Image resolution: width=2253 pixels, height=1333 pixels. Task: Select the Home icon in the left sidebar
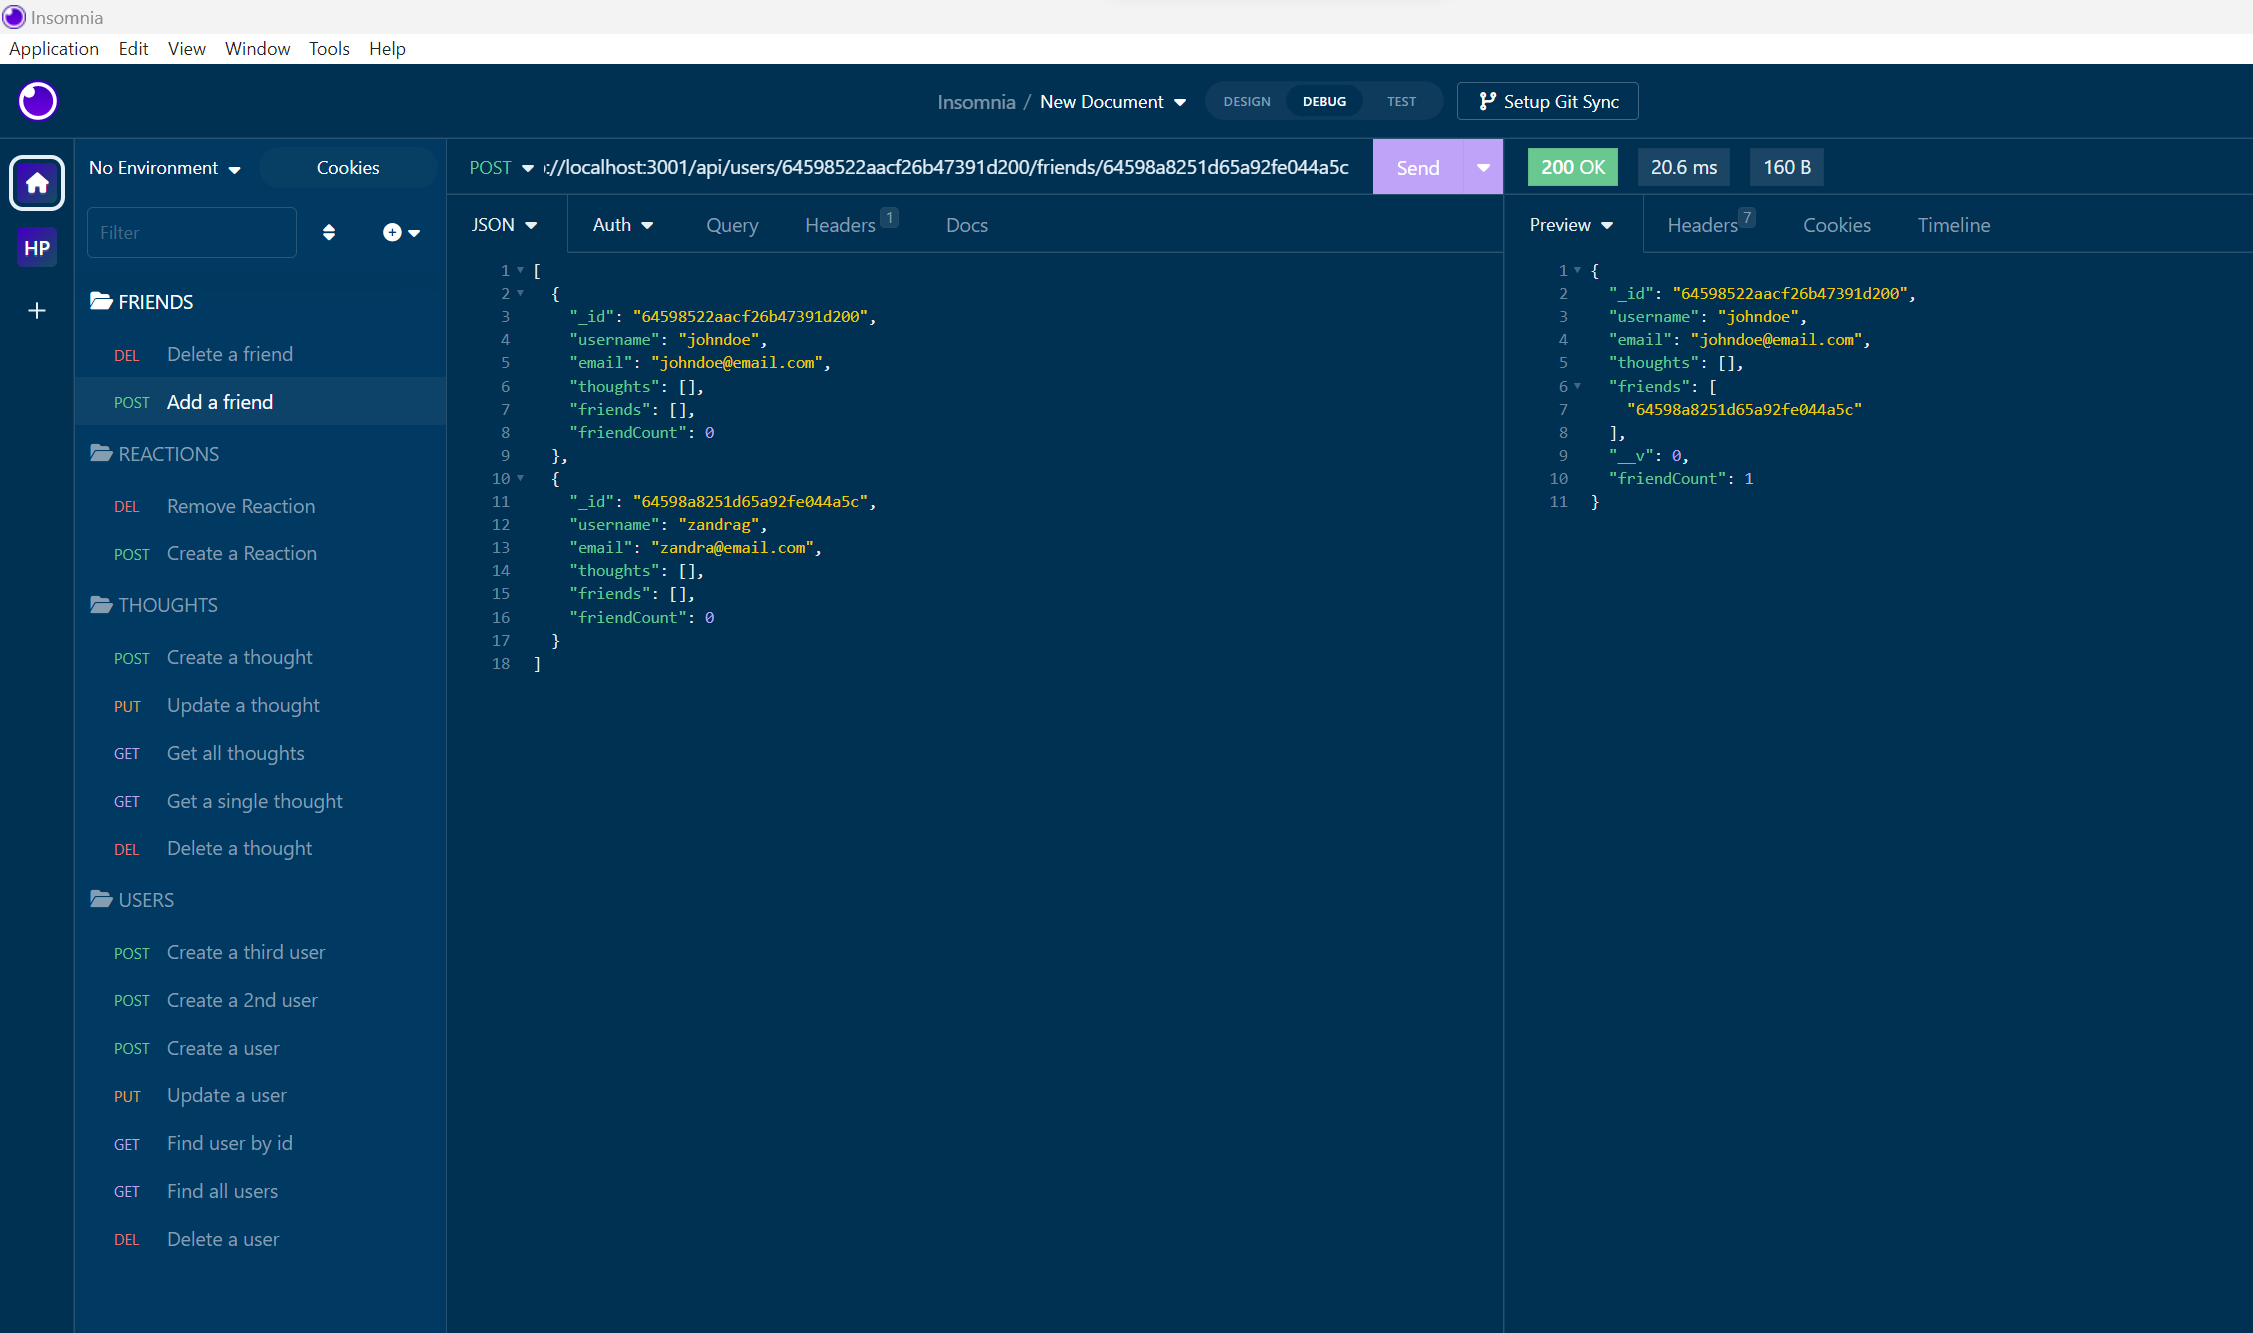tap(36, 183)
